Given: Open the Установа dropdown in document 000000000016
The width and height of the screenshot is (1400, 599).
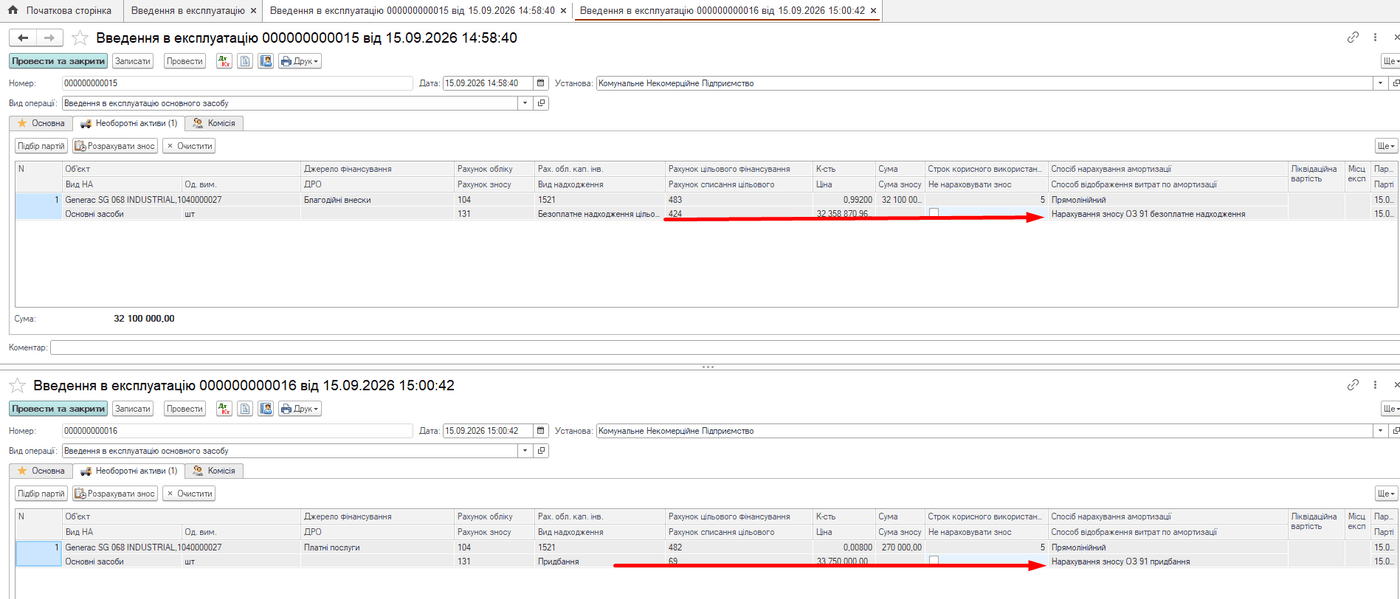Looking at the screenshot, I should click(x=1379, y=431).
